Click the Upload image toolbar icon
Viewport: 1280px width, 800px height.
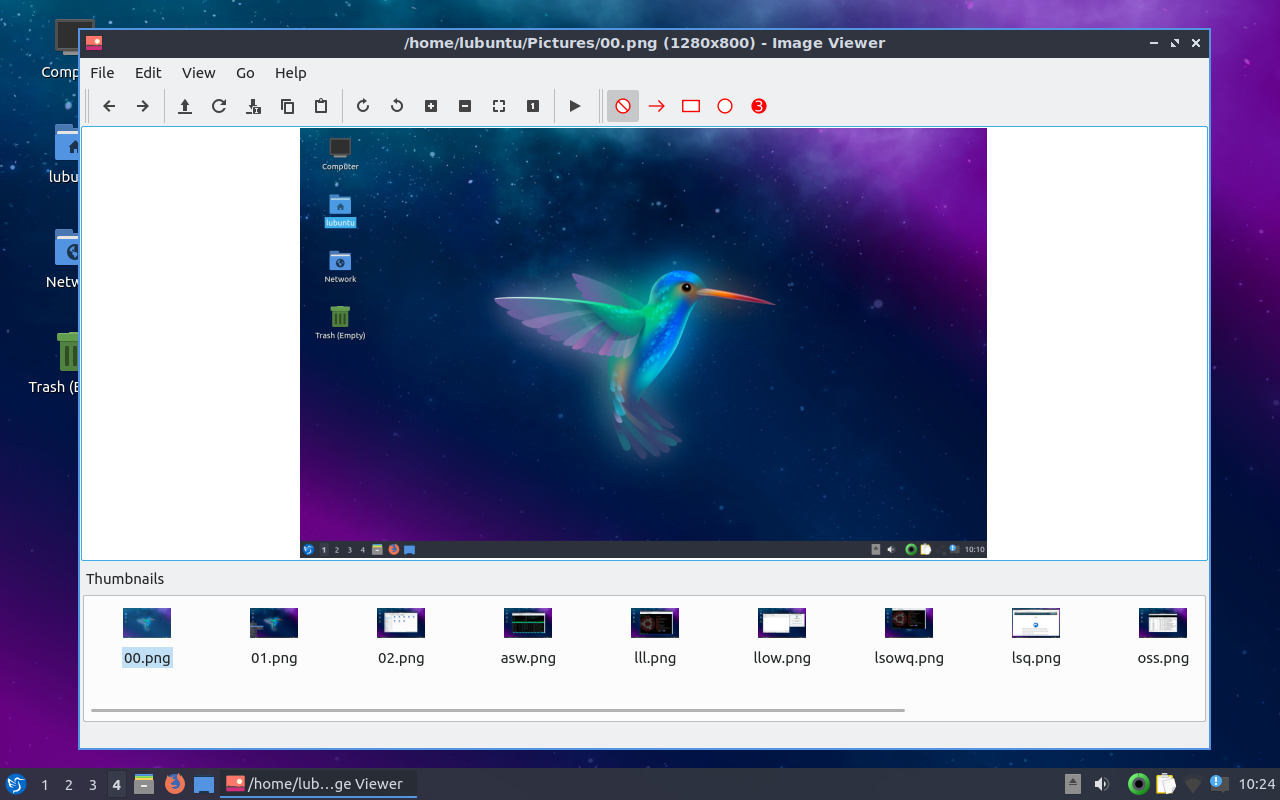coord(185,106)
